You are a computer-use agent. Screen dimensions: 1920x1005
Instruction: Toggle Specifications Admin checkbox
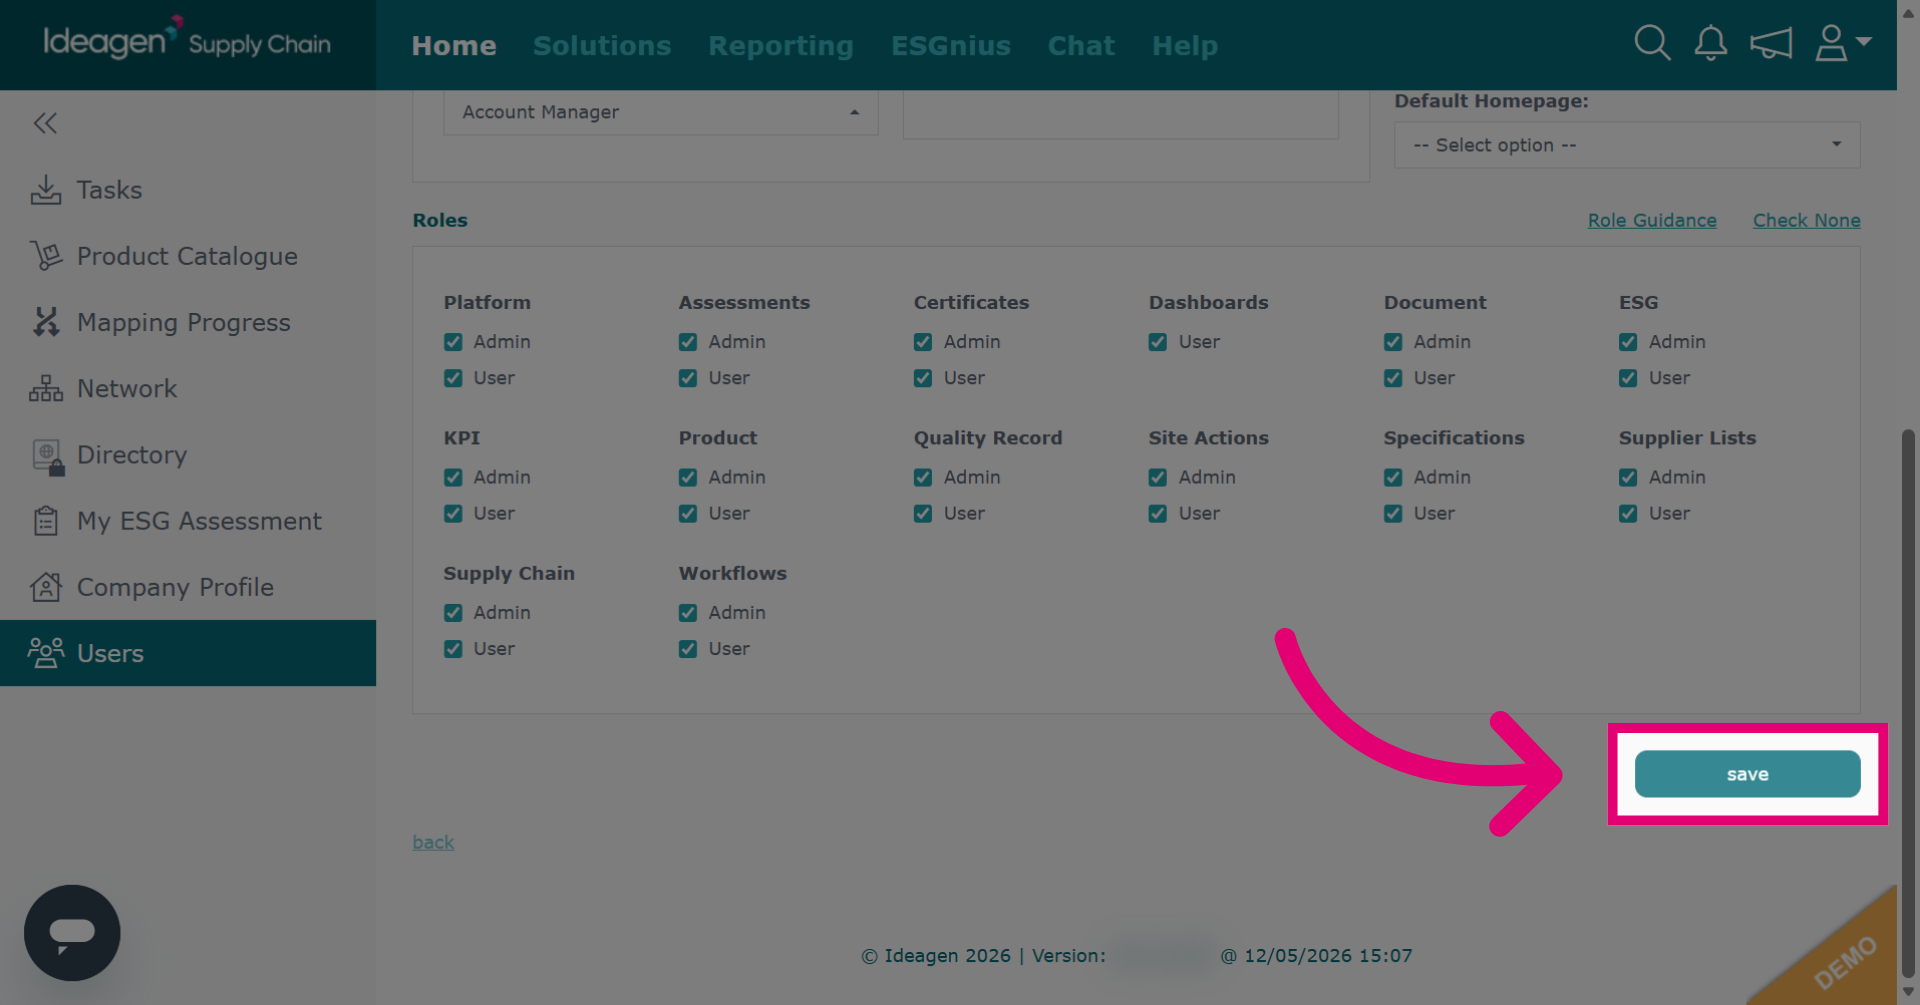point(1393,478)
